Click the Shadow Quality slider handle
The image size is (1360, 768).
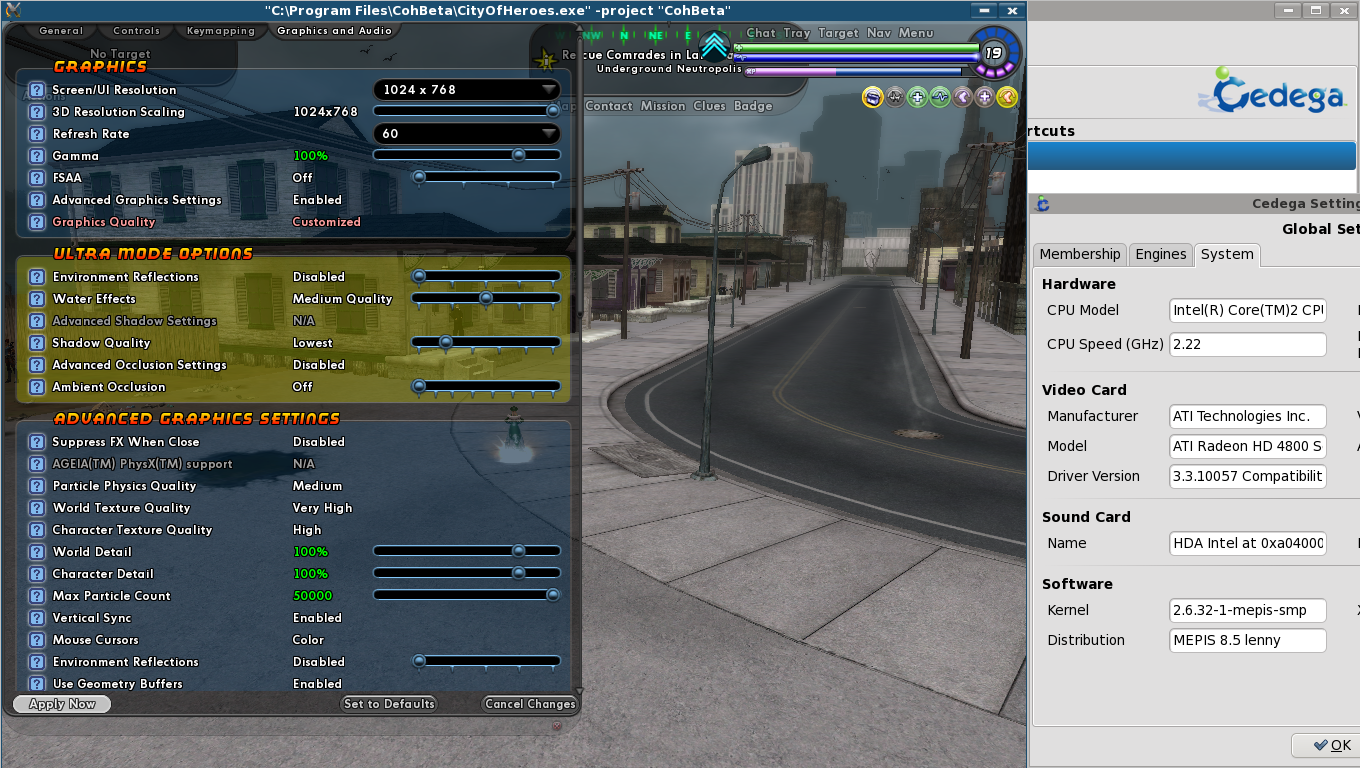(446, 342)
